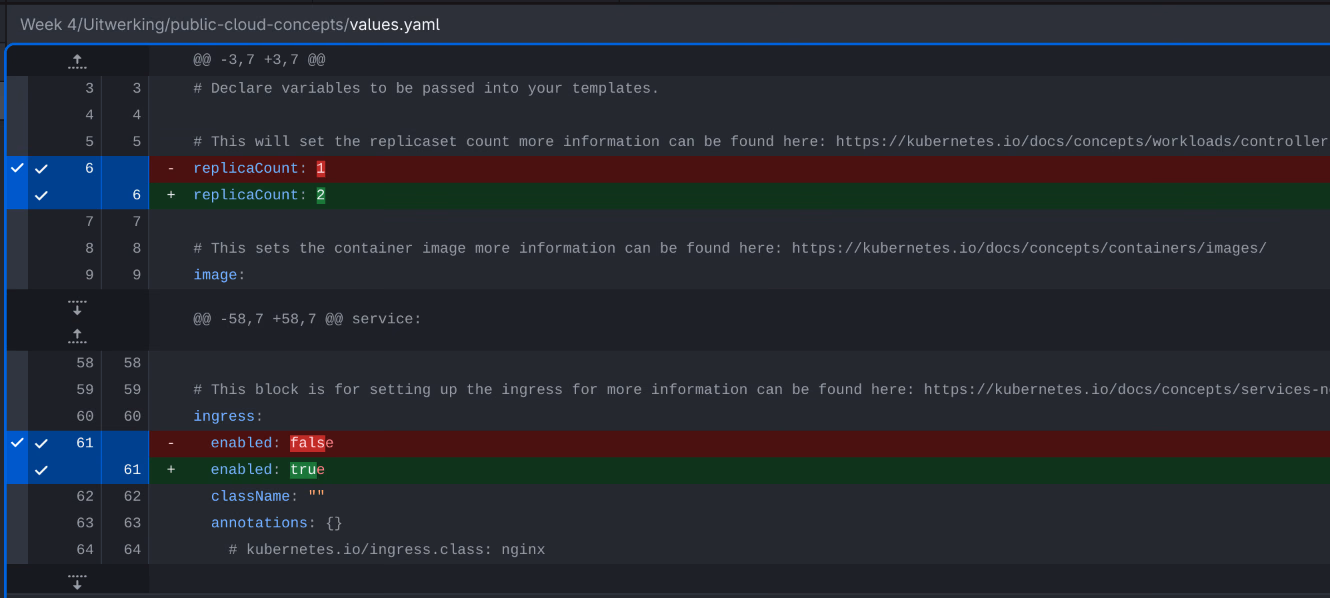Toggle the checkmark on the added replicaCount: 2 line
The height and width of the screenshot is (598, 1330).
40,195
